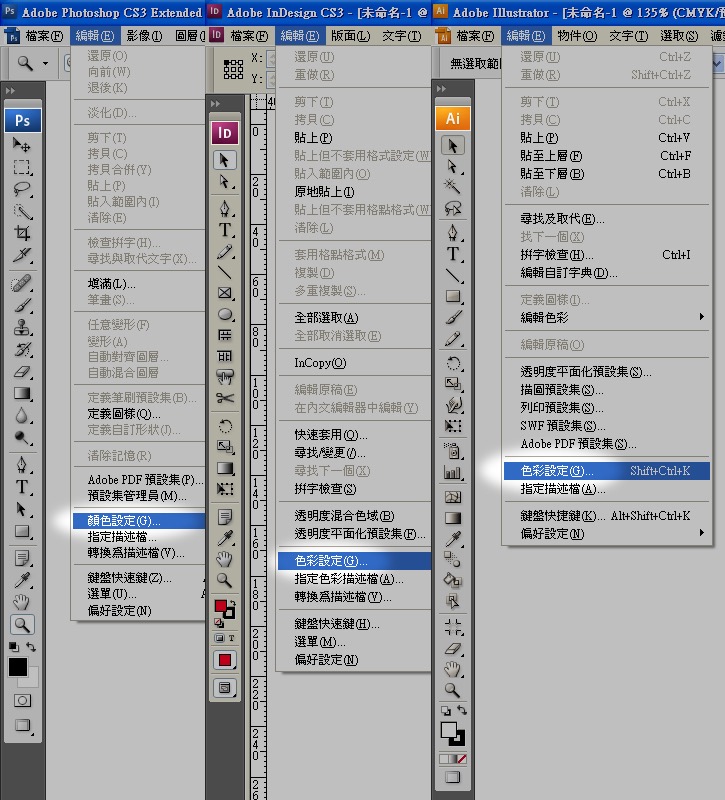This screenshot has height=800, width=725.
Task: Open Illustrator 選取(S) menu
Action: [679, 36]
